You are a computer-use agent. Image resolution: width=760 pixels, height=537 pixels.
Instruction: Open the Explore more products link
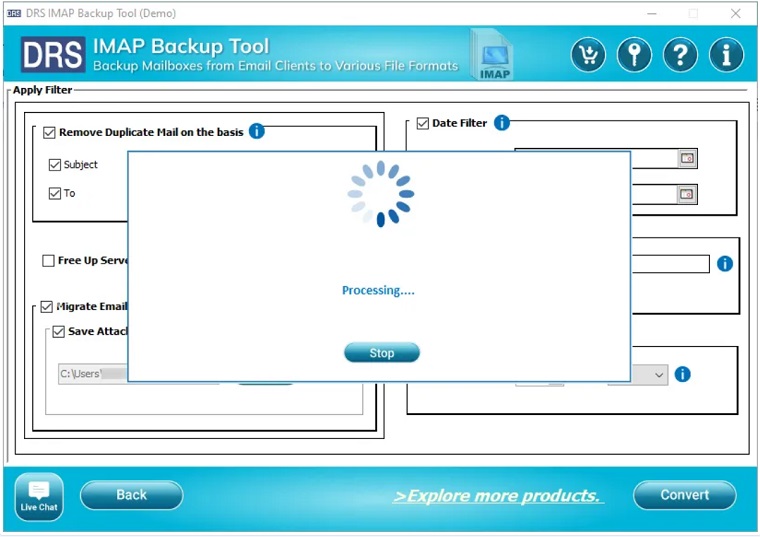pyautogui.click(x=498, y=496)
